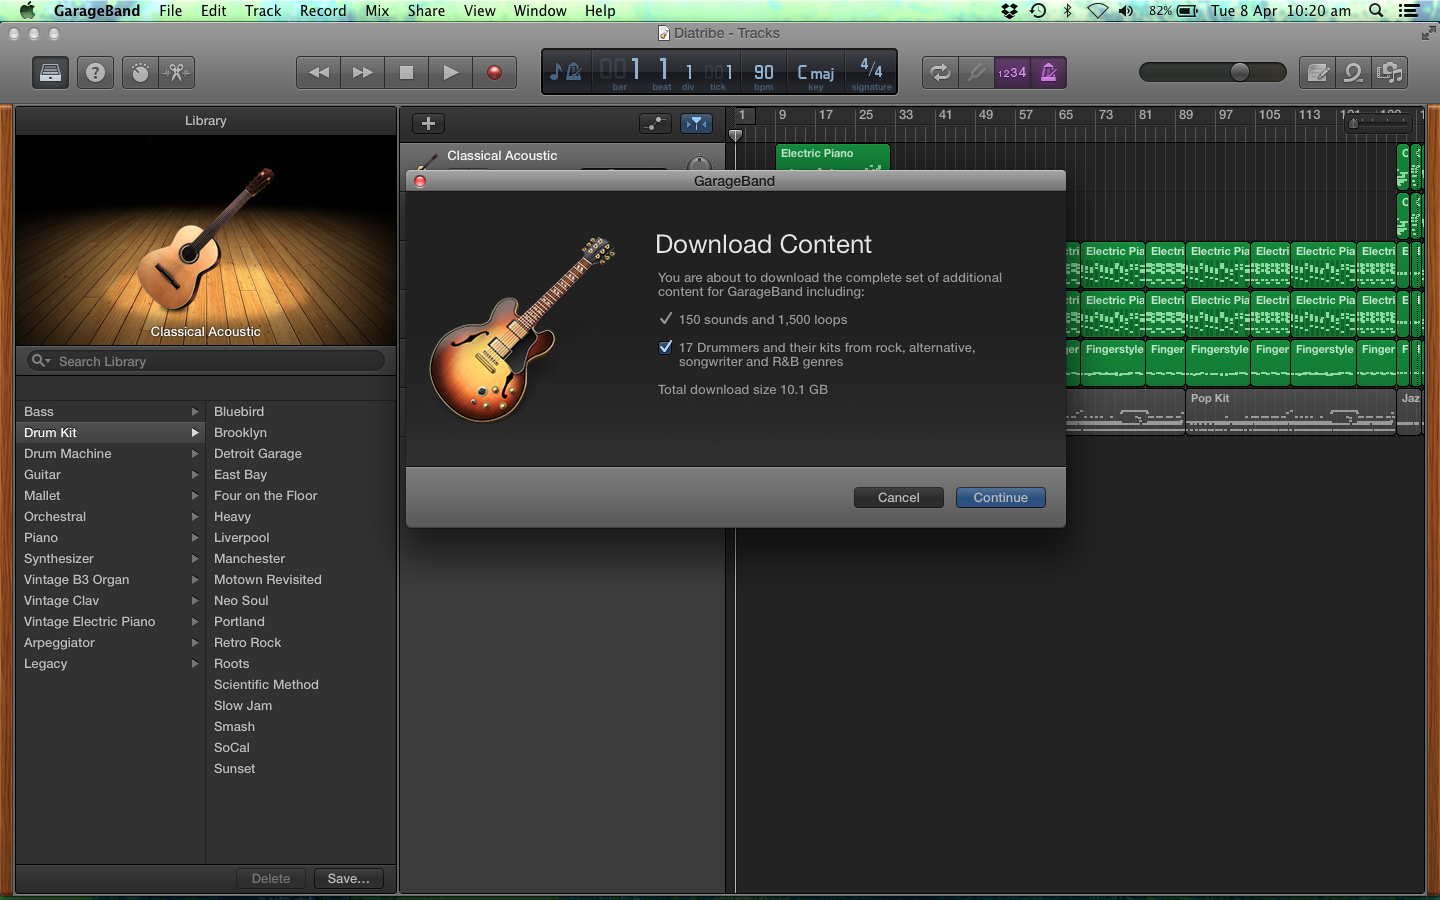Click the 150 sounds and loops checkmark
The image size is (1440, 900).
(665, 319)
